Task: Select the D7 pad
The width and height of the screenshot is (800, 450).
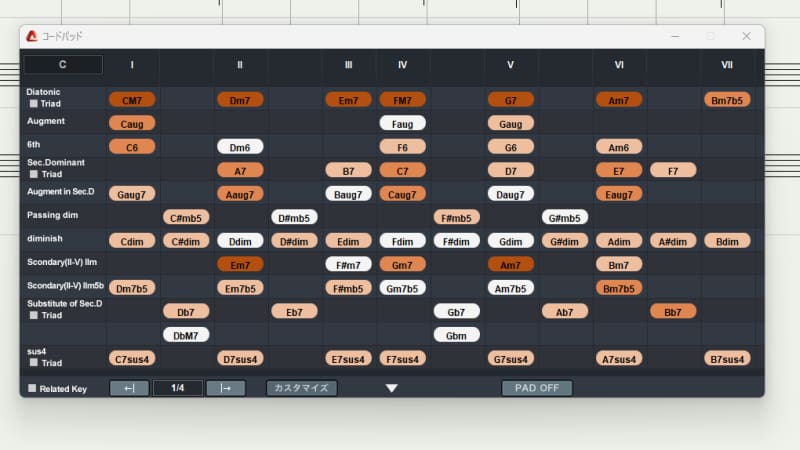Action: click(510, 170)
